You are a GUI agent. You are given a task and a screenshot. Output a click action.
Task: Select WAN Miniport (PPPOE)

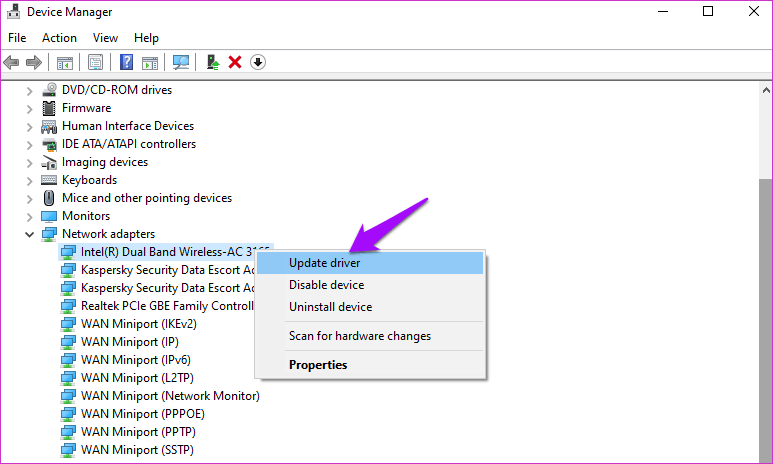[142, 414]
